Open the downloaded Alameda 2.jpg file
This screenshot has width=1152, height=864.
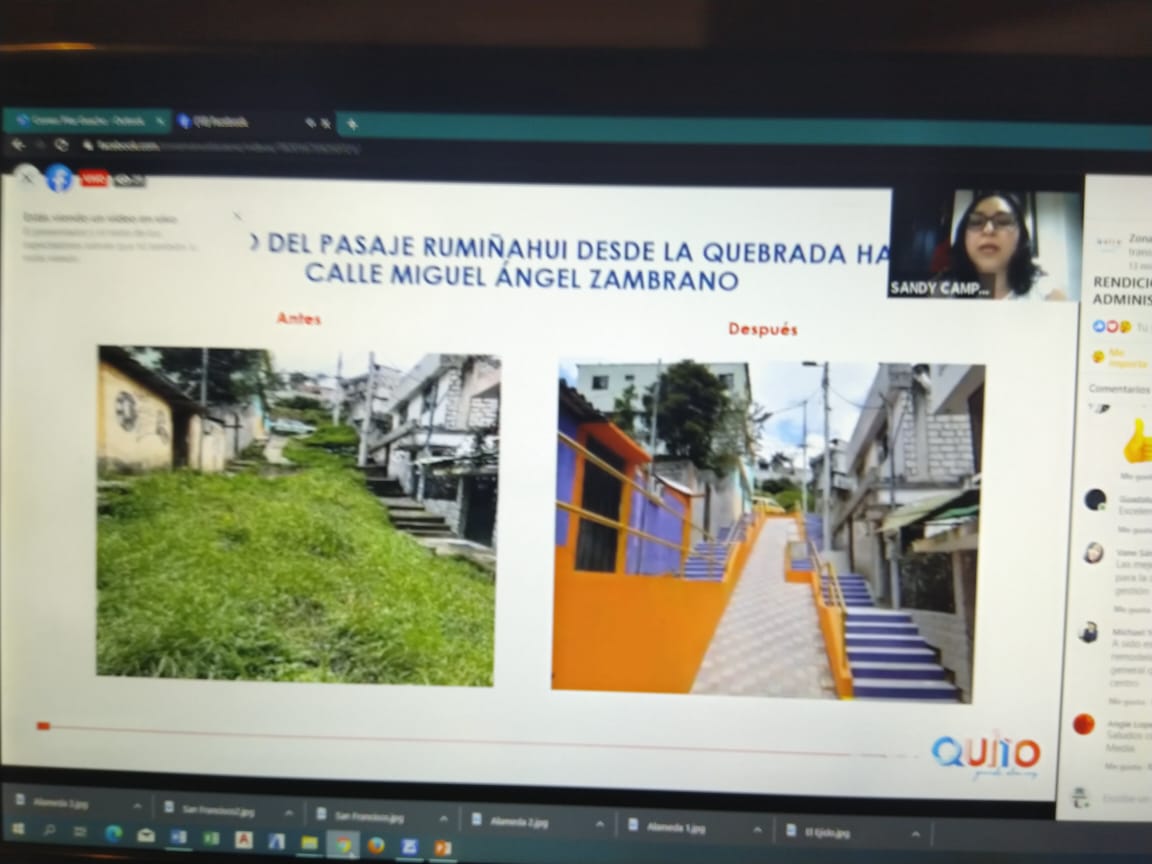[520, 822]
